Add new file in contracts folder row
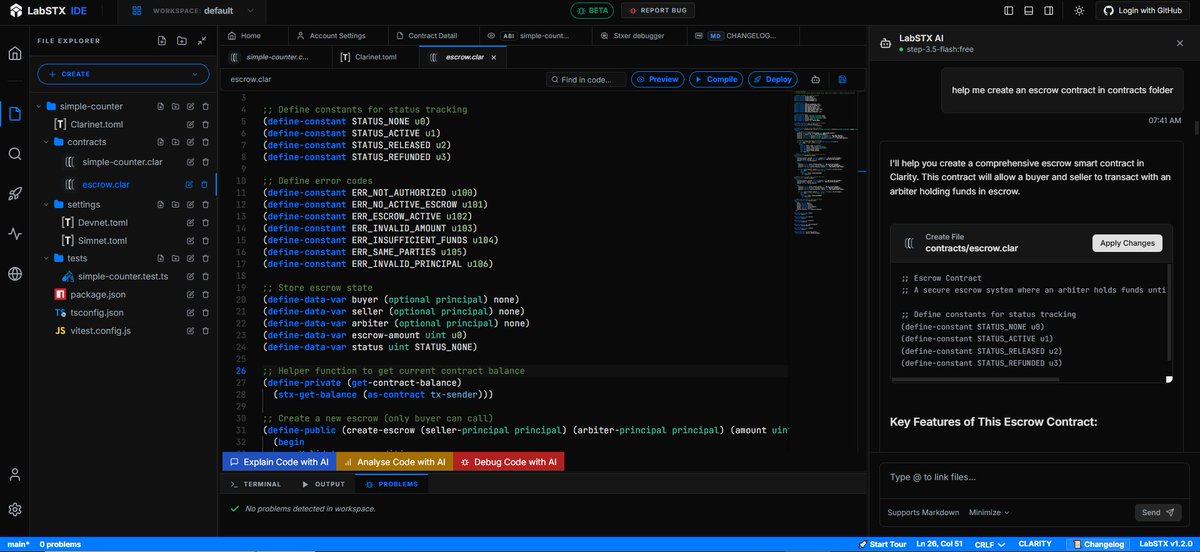 [160, 142]
